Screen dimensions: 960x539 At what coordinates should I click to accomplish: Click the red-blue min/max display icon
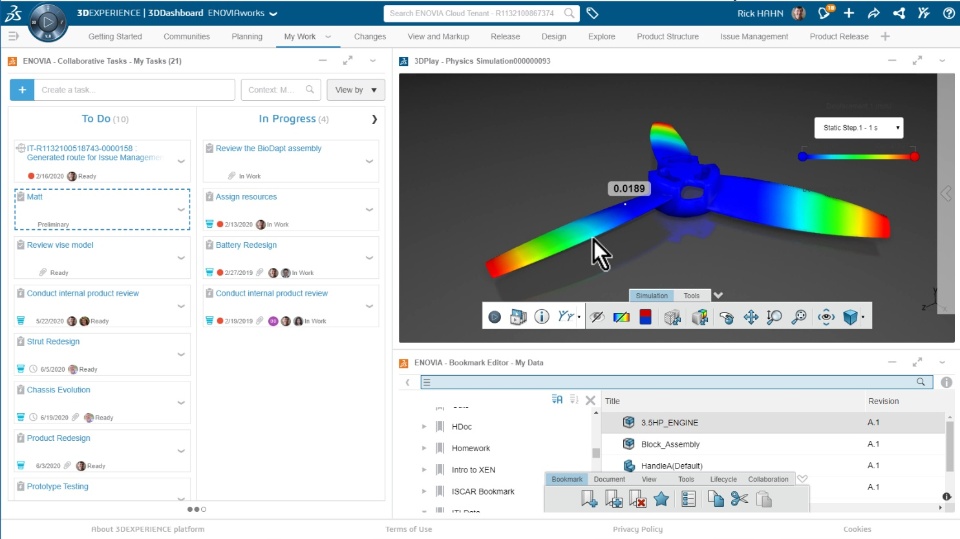(645, 317)
